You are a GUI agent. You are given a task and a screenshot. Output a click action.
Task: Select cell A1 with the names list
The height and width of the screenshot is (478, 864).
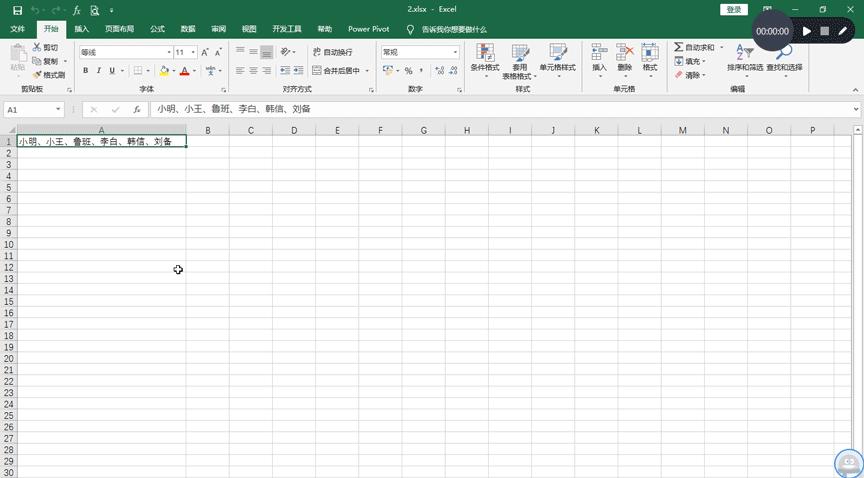click(100, 142)
